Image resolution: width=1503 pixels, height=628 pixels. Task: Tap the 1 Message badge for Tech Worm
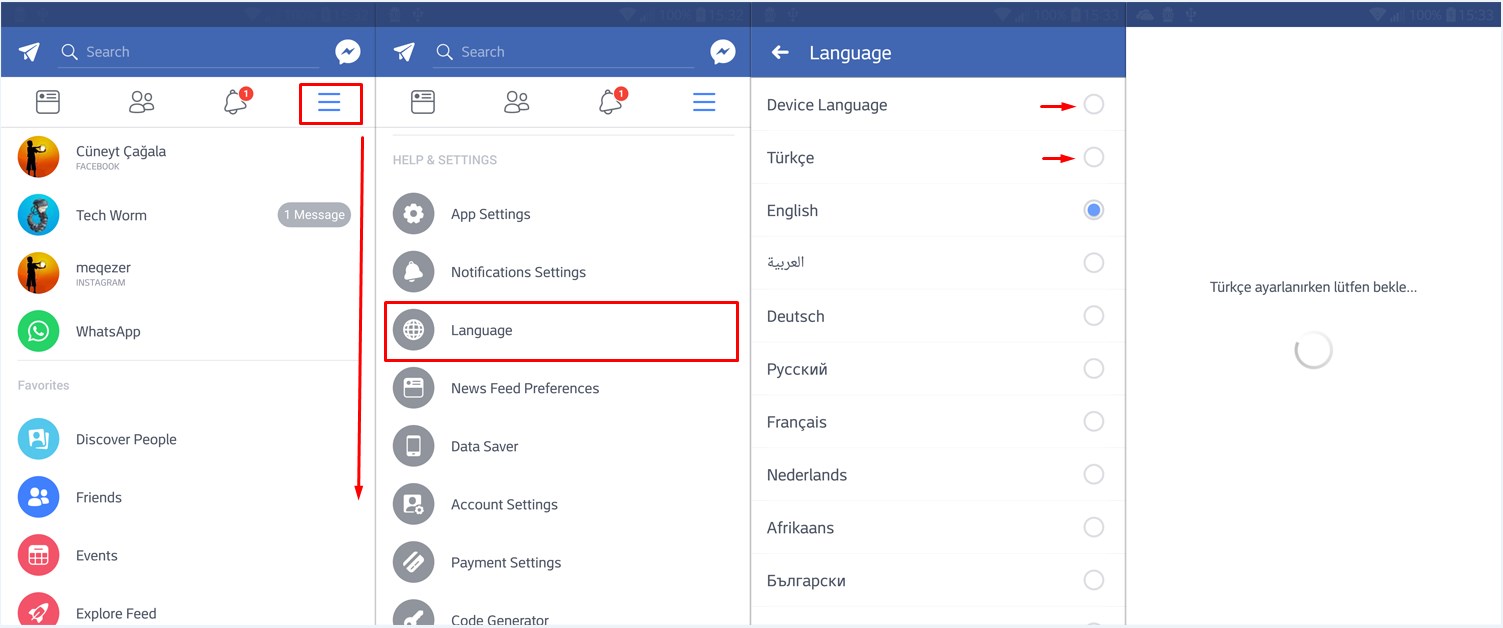coord(314,215)
